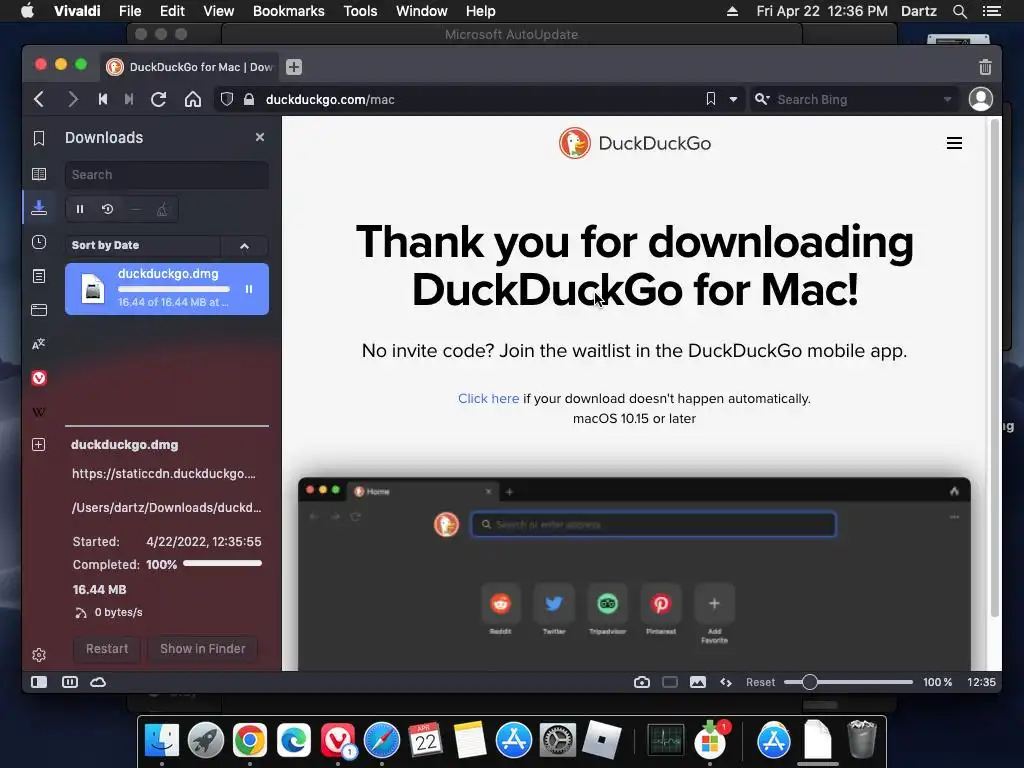Open the shield tracker blocker icon

pos(227,99)
